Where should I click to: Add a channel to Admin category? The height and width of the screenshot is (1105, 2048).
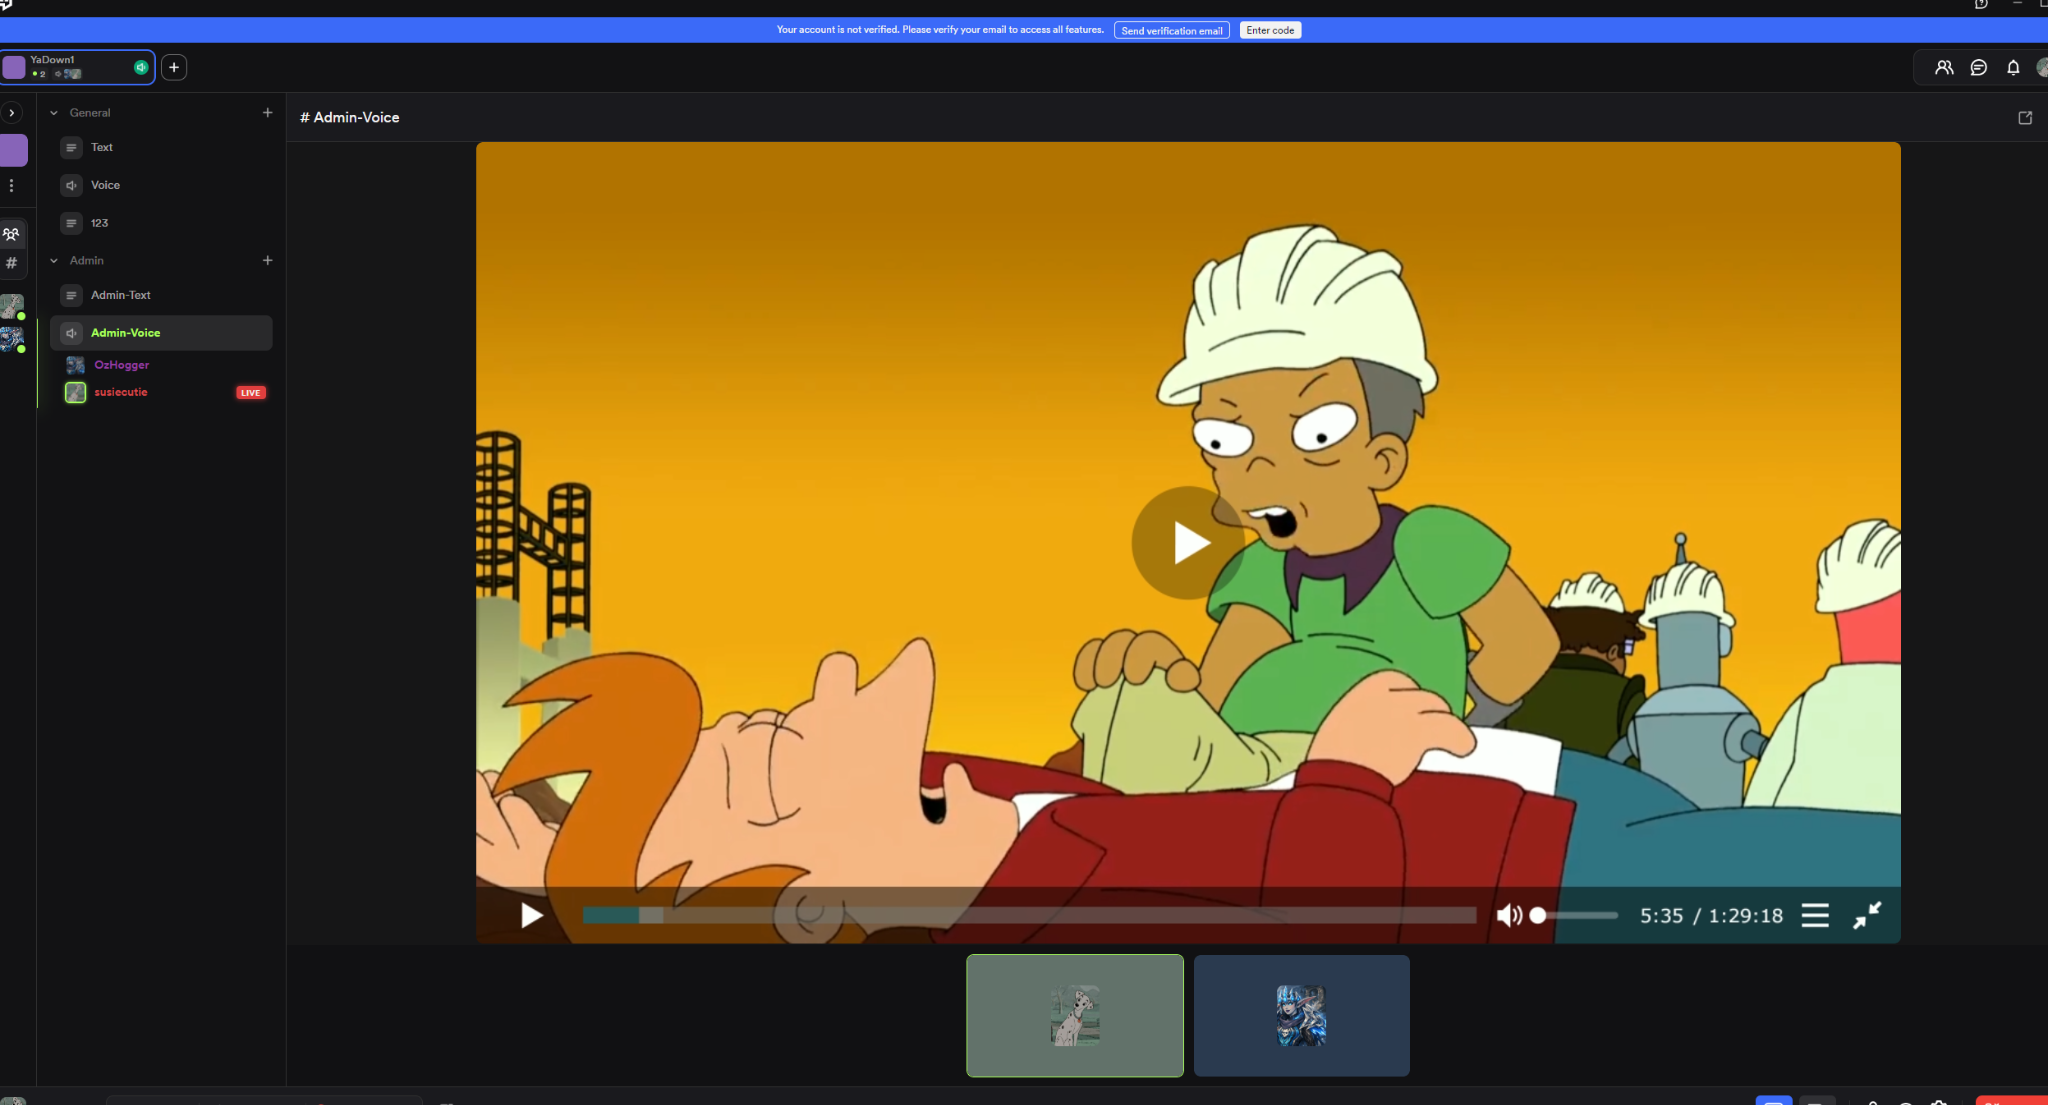tap(267, 260)
